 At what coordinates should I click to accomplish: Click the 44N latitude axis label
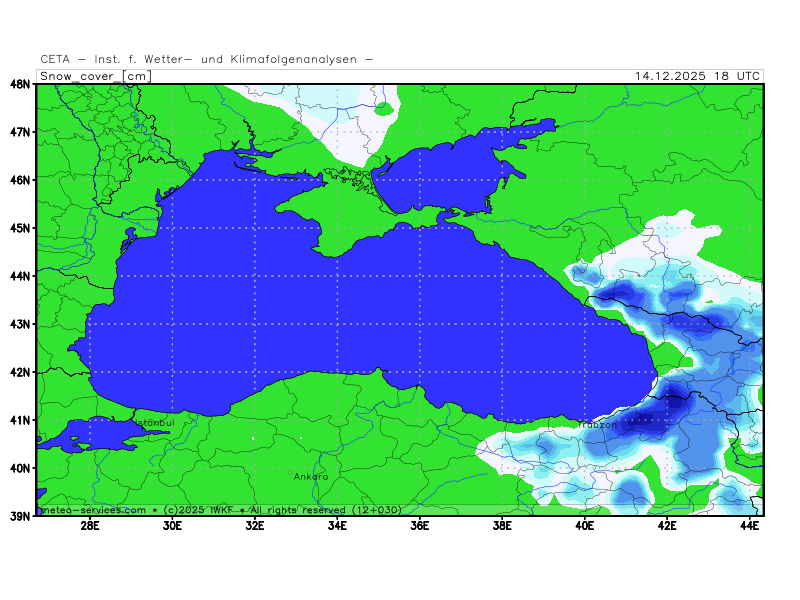point(20,276)
